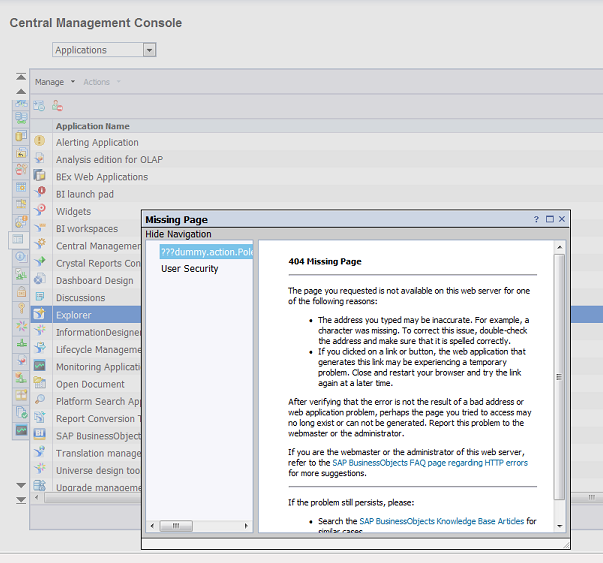Click the Explorer row icon

[40, 314]
